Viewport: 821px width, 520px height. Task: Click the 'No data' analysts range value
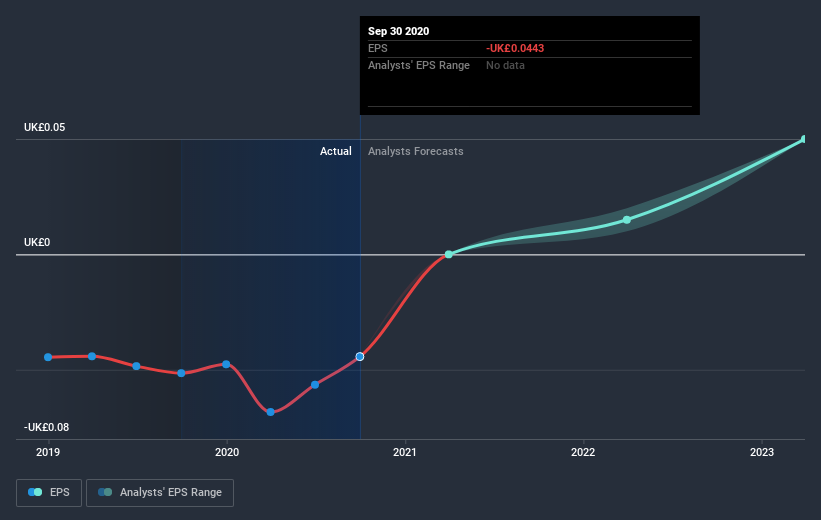click(x=505, y=65)
